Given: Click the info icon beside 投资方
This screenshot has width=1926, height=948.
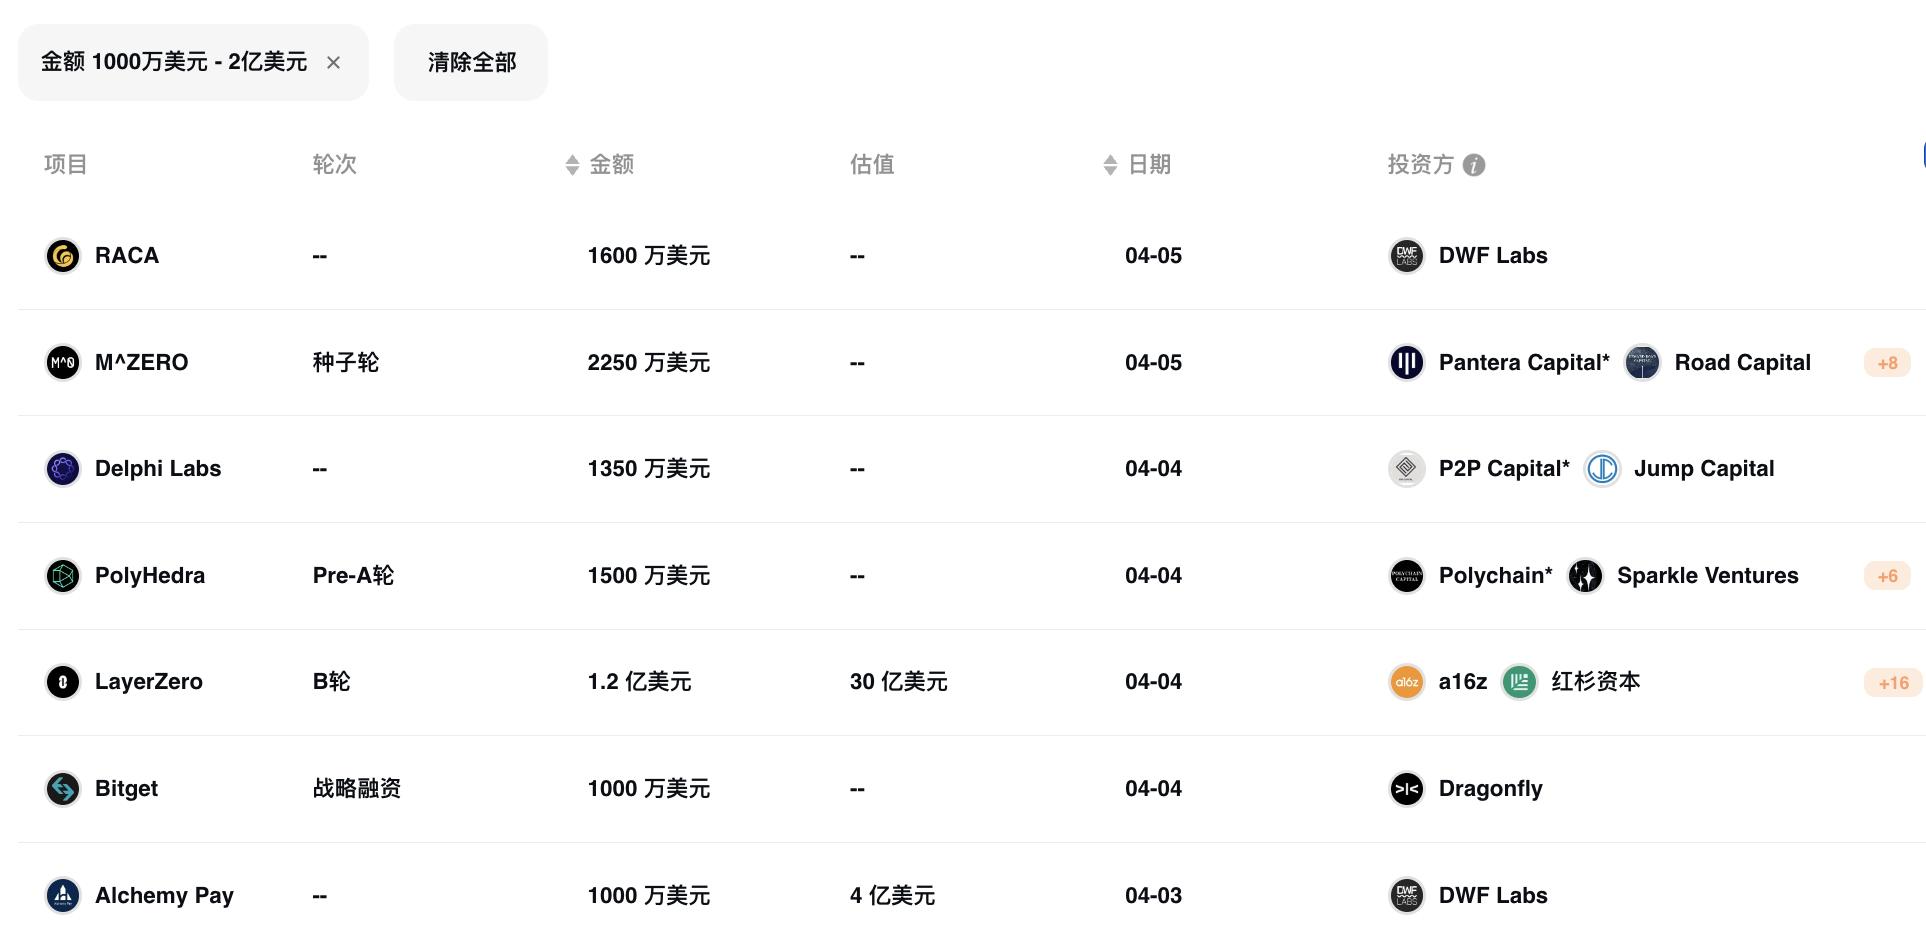Looking at the screenshot, I should tap(1473, 165).
